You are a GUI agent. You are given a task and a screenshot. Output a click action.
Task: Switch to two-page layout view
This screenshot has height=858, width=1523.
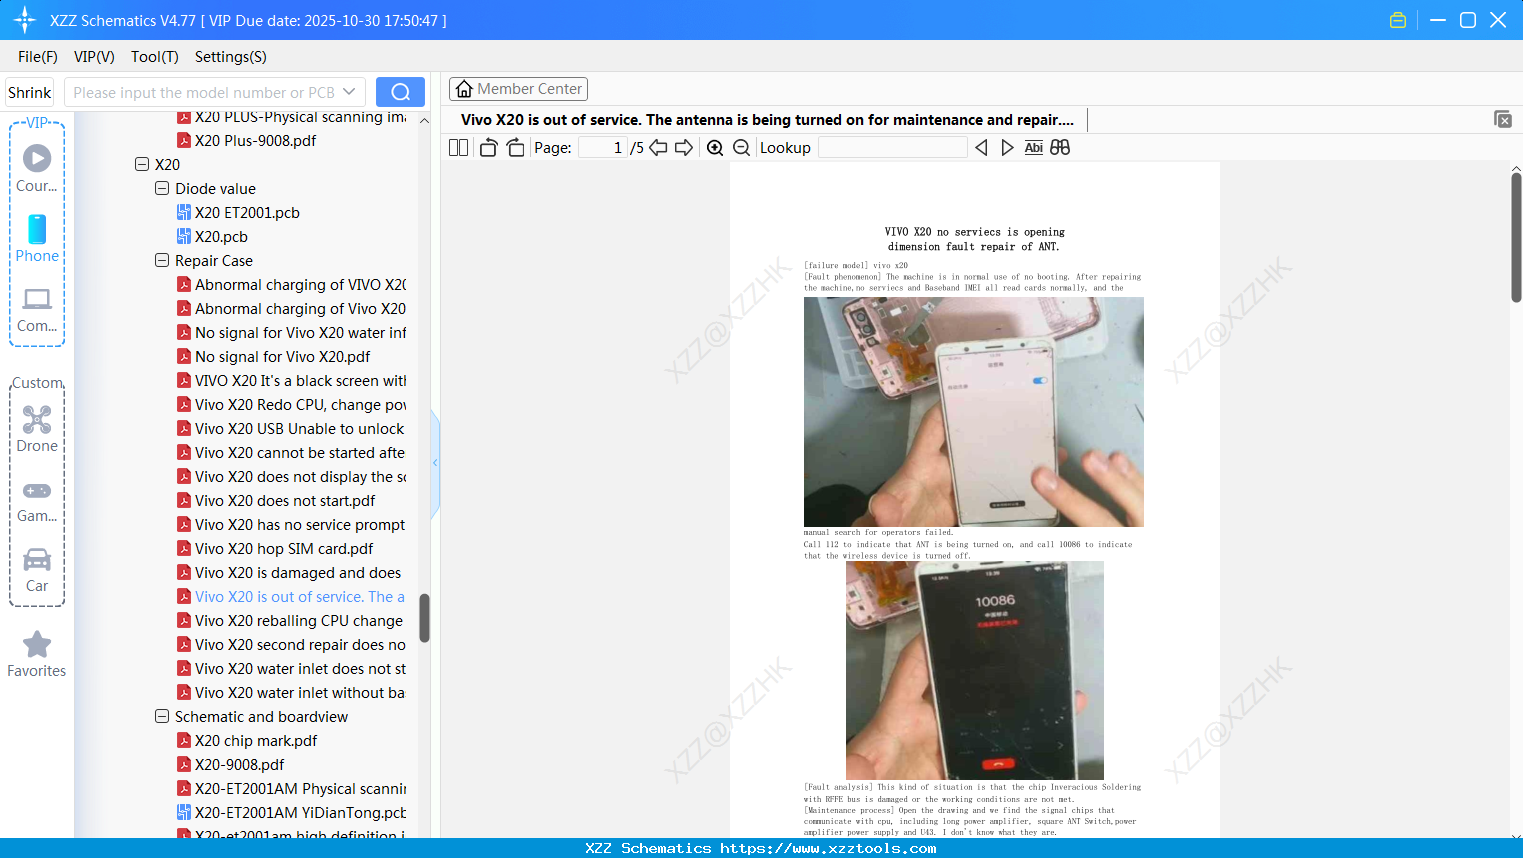pyautogui.click(x=458, y=147)
